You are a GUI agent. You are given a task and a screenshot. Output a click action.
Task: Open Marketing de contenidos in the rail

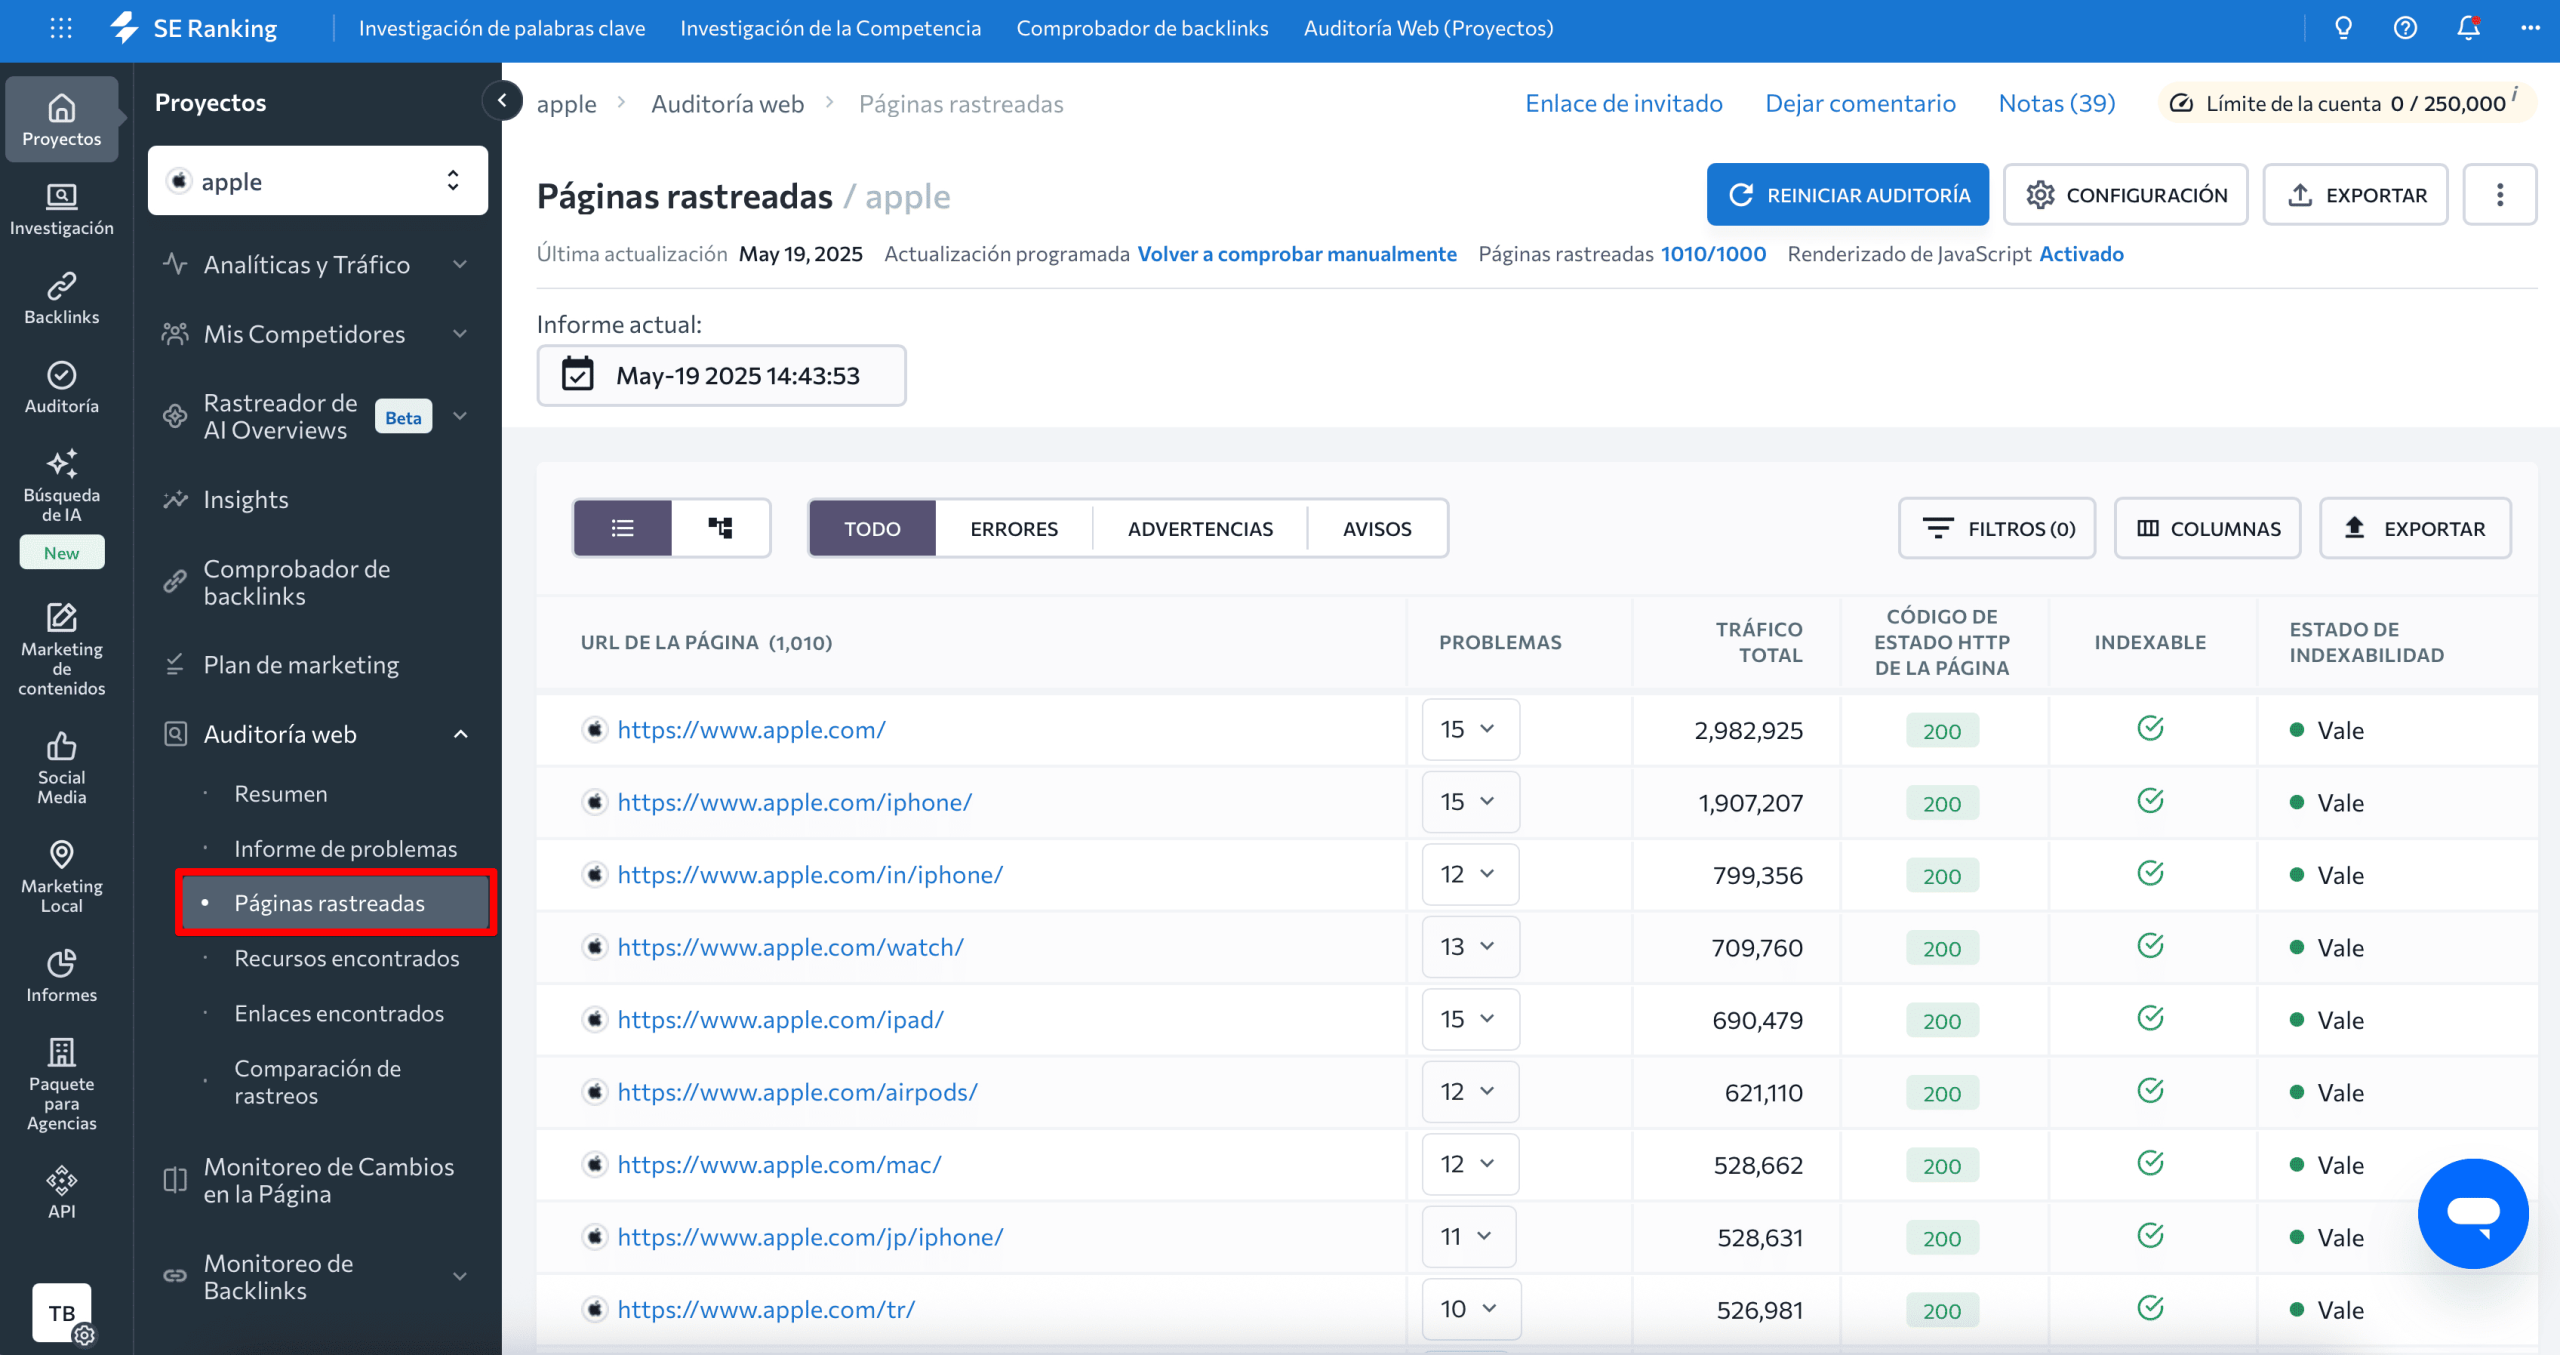pos(61,648)
